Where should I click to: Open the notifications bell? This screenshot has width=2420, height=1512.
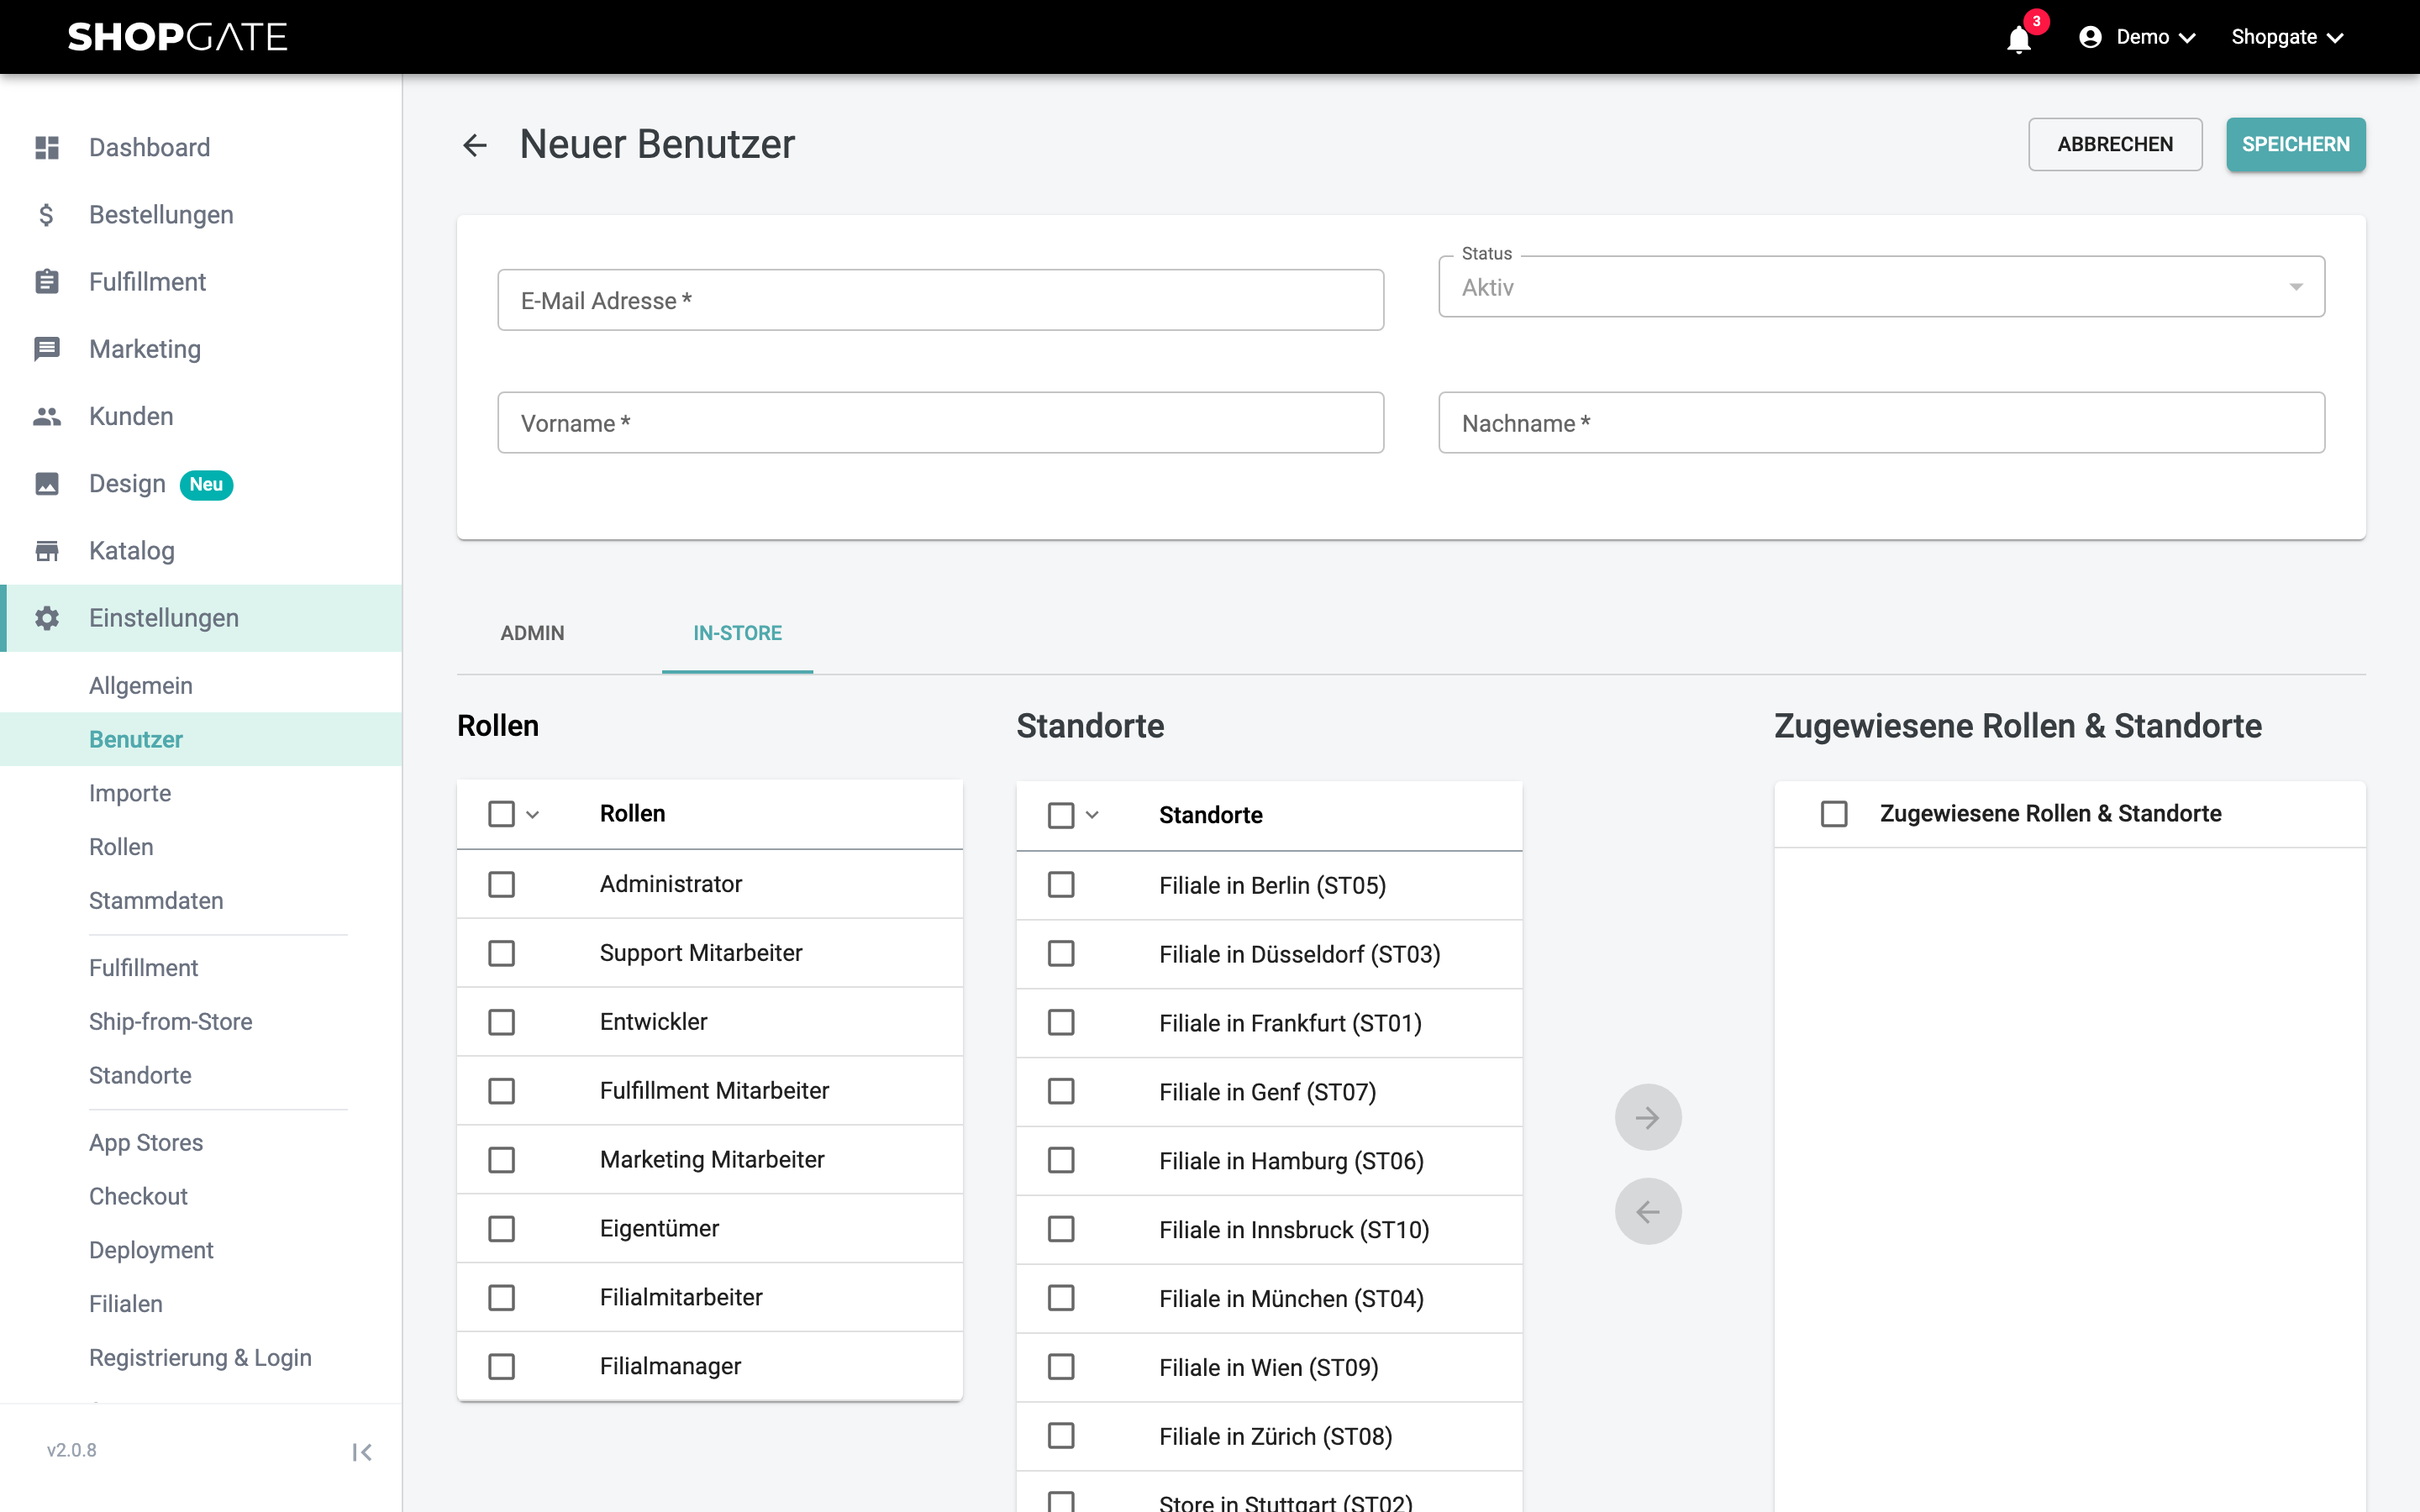coord(2019,38)
